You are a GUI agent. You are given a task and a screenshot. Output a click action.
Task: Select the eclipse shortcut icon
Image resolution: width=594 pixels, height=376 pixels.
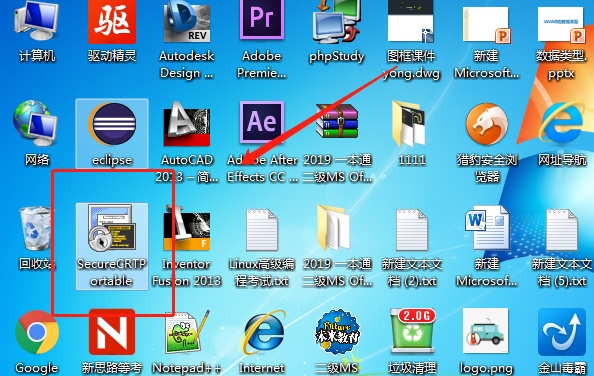click(x=112, y=124)
